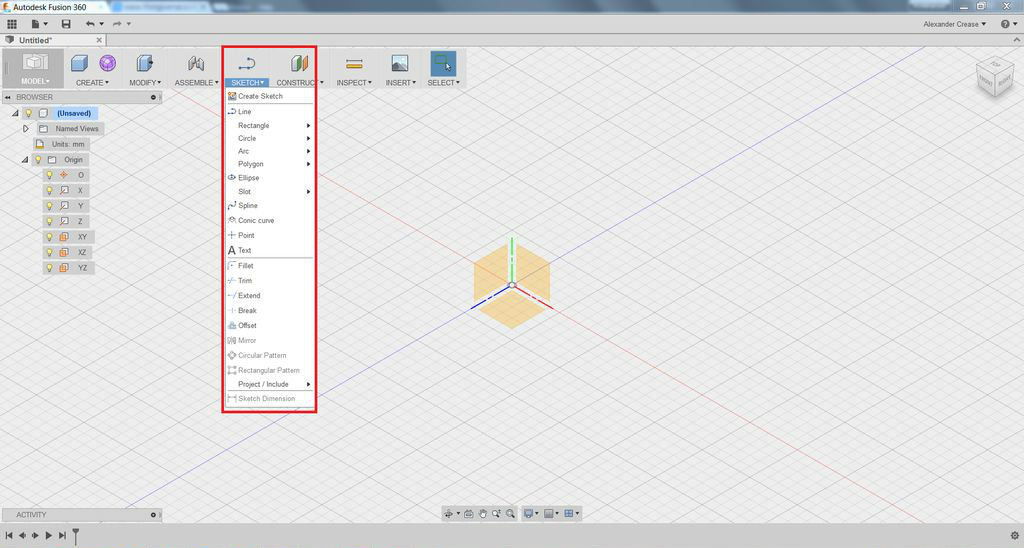Open the Arc submenu
This screenshot has height=548, width=1024.
tap(269, 151)
